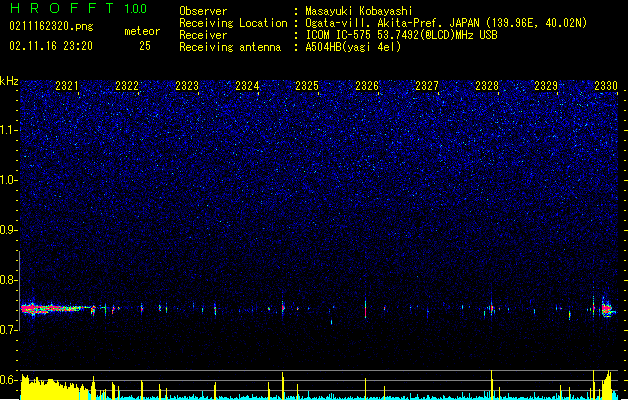Click the 0.7 kHz axis label
The width and height of the screenshot is (629, 400).
pos(9,330)
